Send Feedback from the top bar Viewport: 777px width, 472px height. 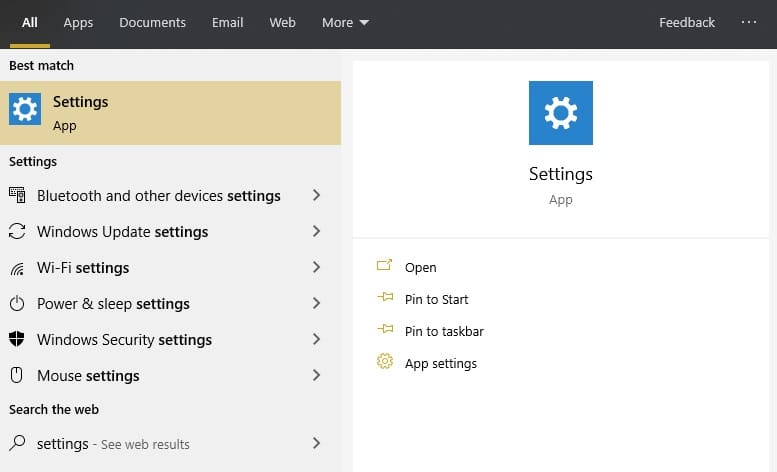[686, 22]
